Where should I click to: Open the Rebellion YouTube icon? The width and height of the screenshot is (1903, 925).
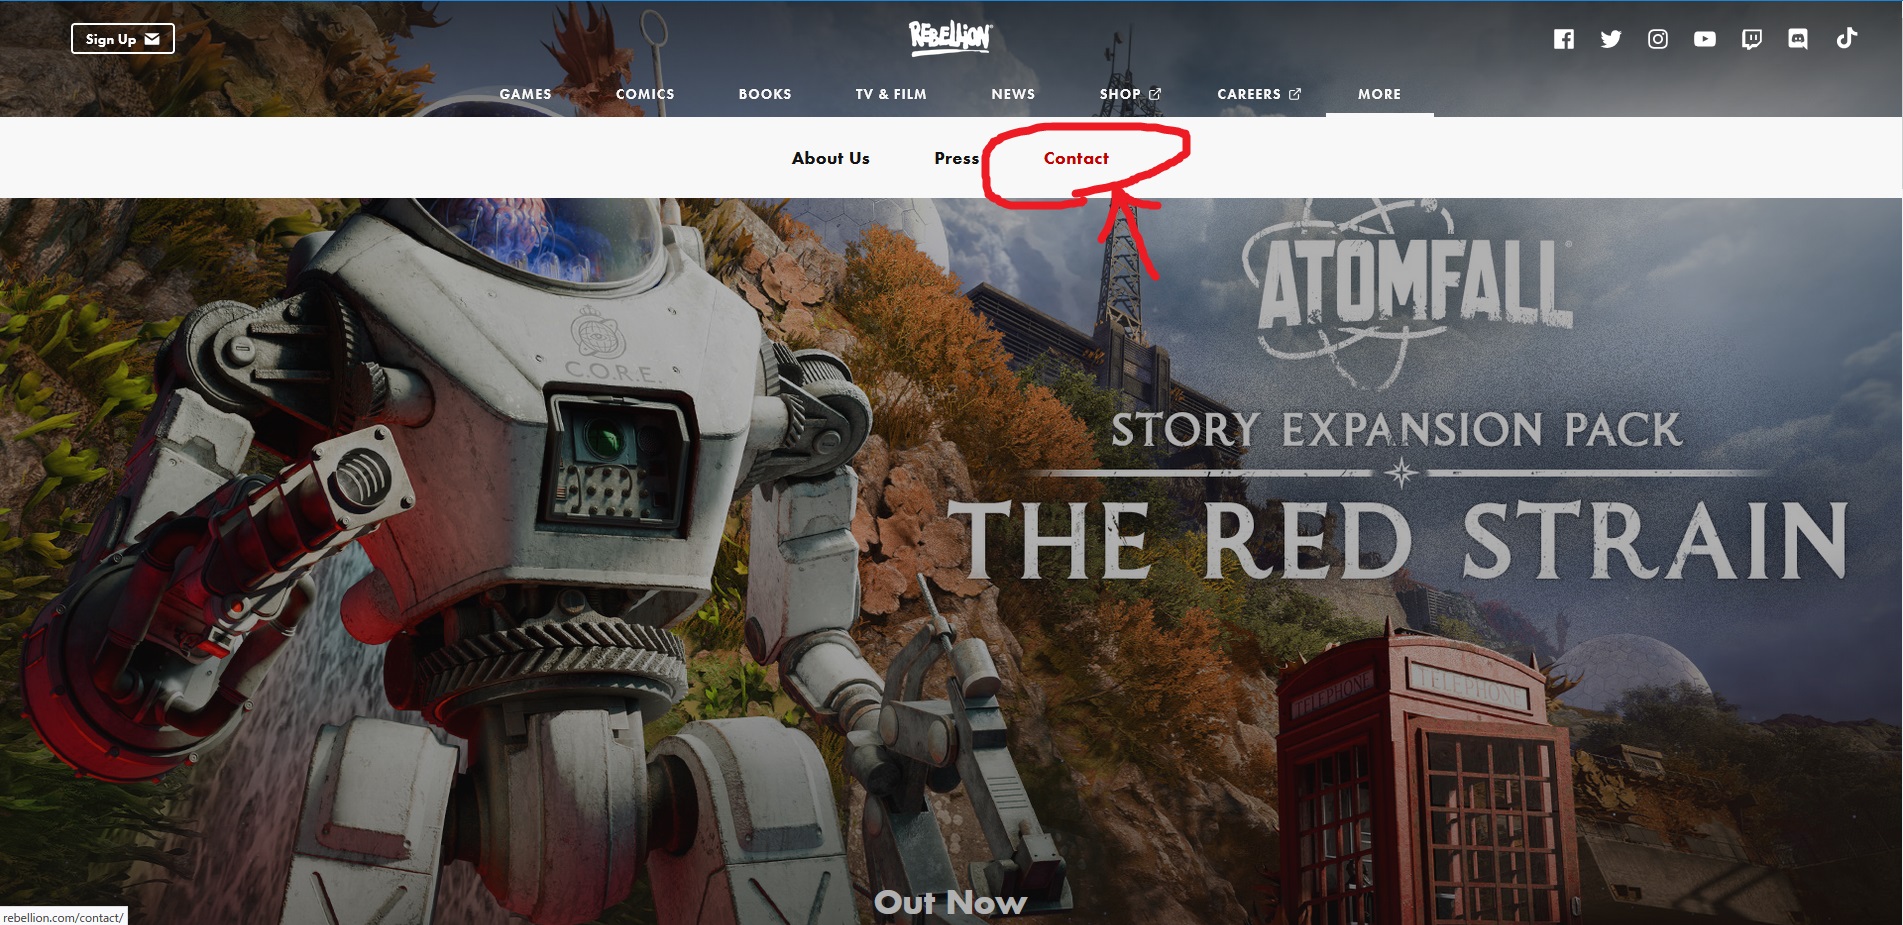click(x=1705, y=39)
